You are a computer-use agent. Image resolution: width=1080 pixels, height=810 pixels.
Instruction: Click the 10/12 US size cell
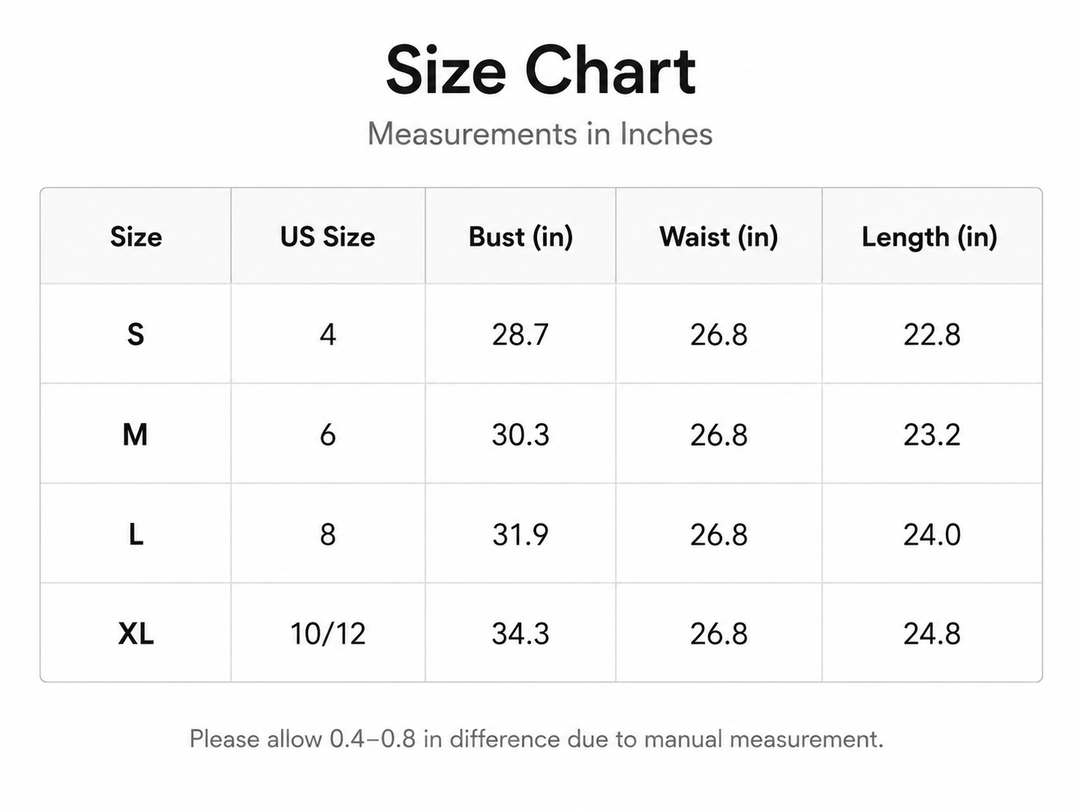coord(328,634)
